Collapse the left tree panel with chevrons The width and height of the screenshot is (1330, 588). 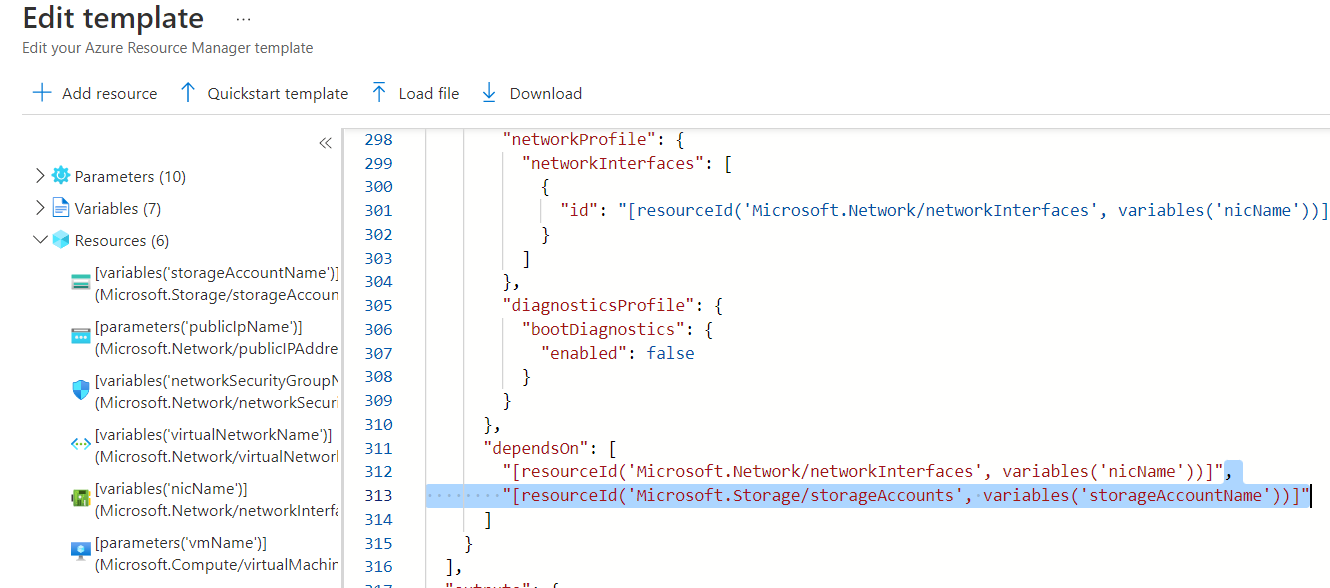pyautogui.click(x=325, y=143)
